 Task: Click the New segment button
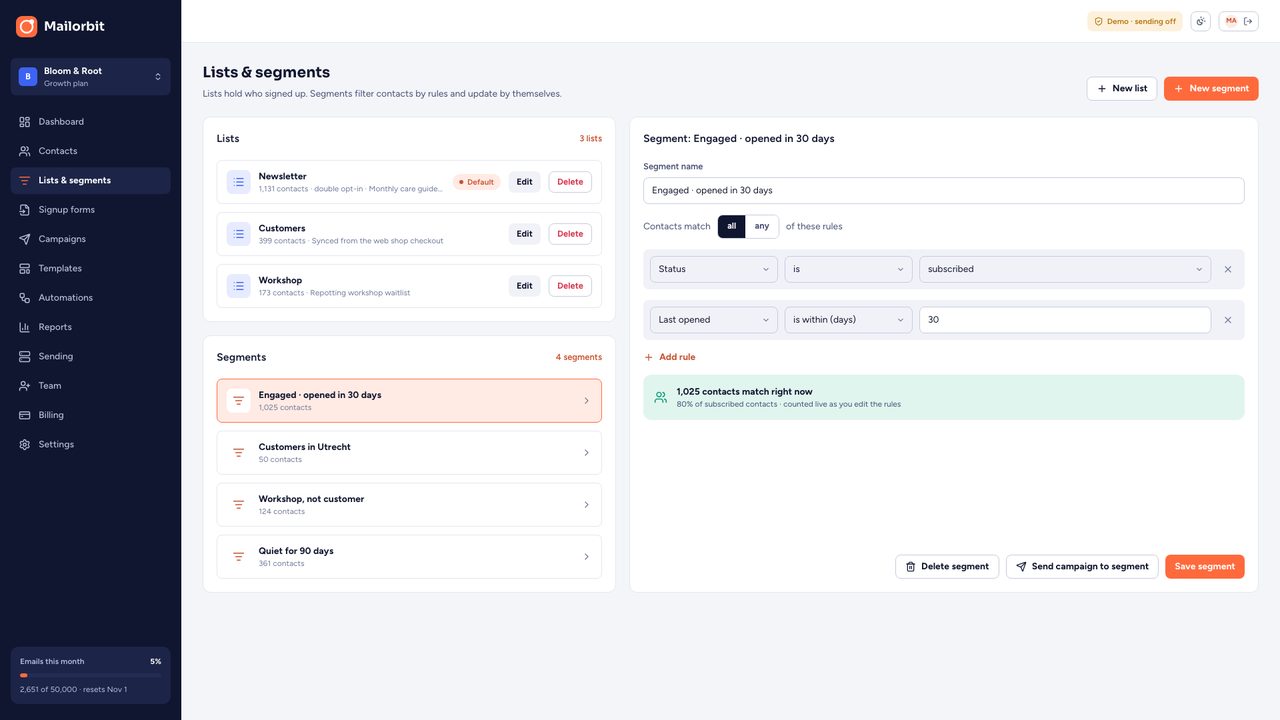(1211, 89)
